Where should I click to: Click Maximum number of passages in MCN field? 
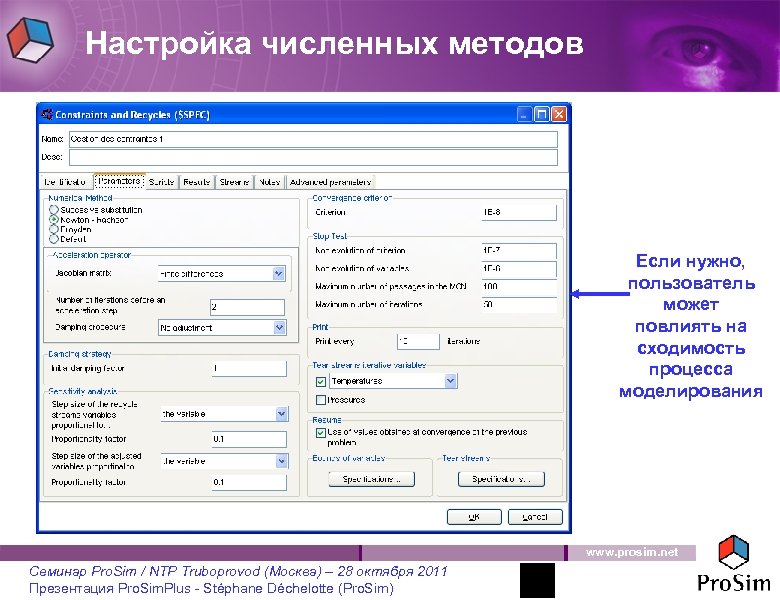coord(519,287)
